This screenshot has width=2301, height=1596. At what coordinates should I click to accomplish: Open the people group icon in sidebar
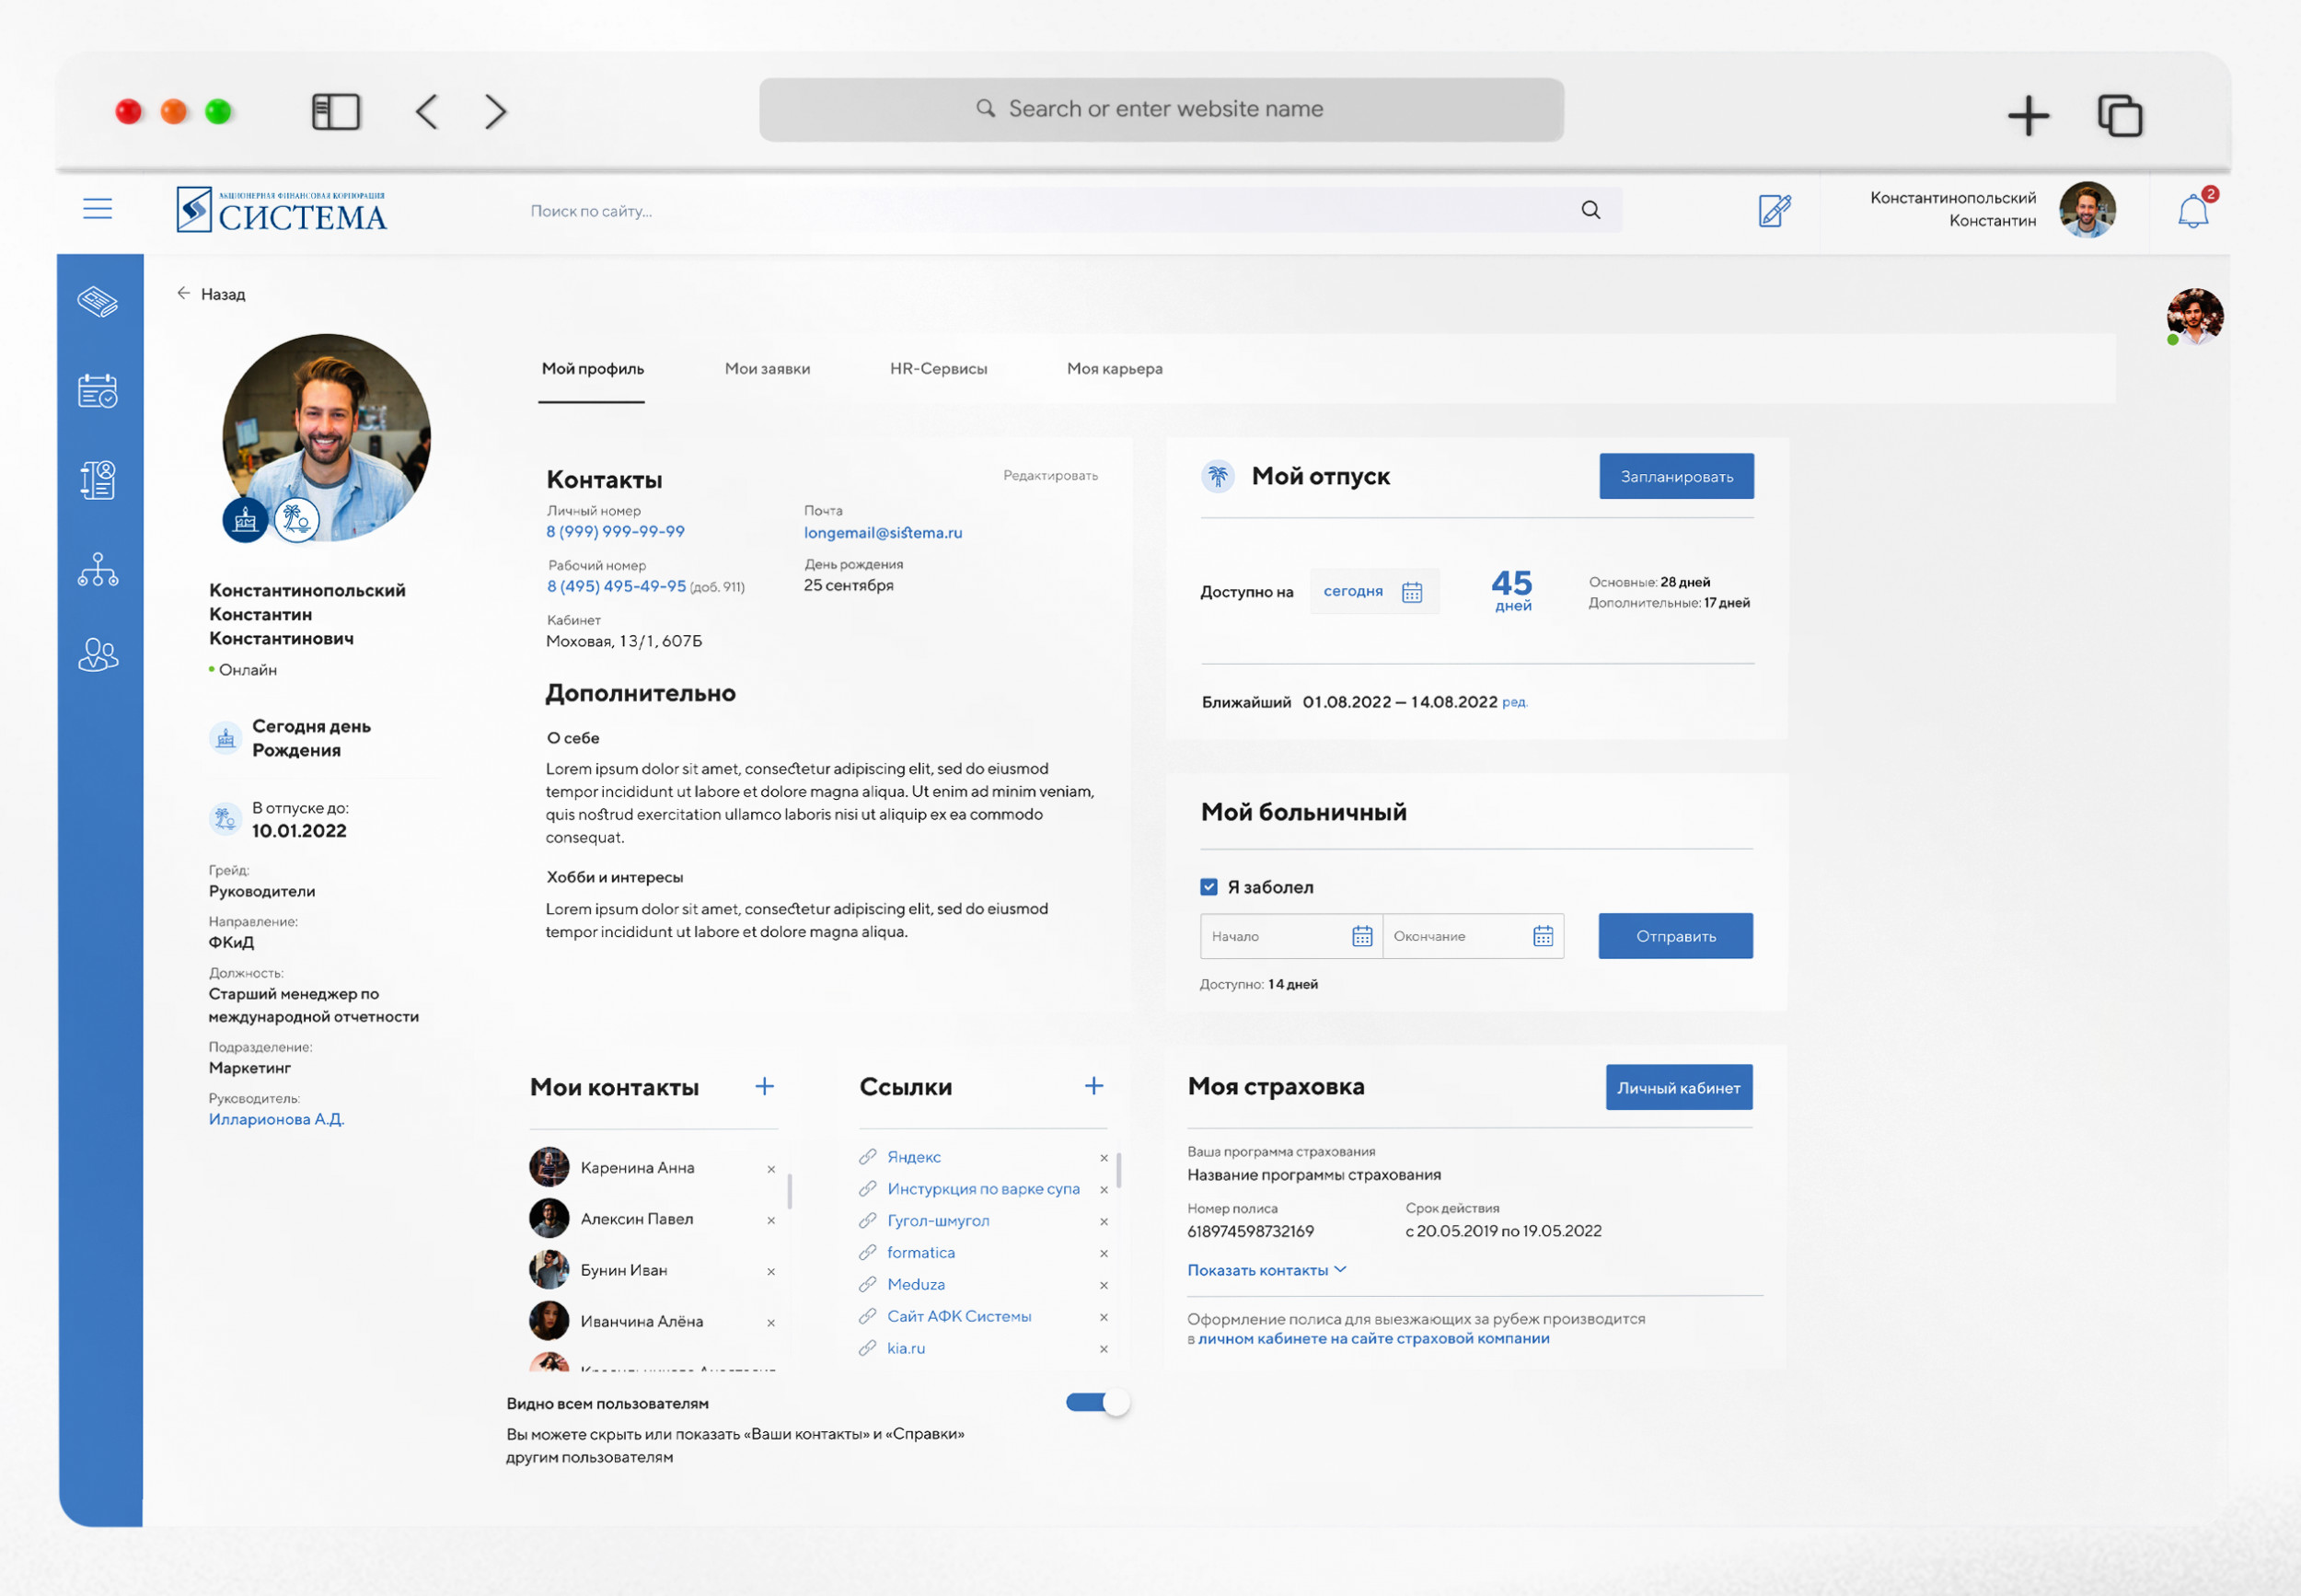[98, 655]
